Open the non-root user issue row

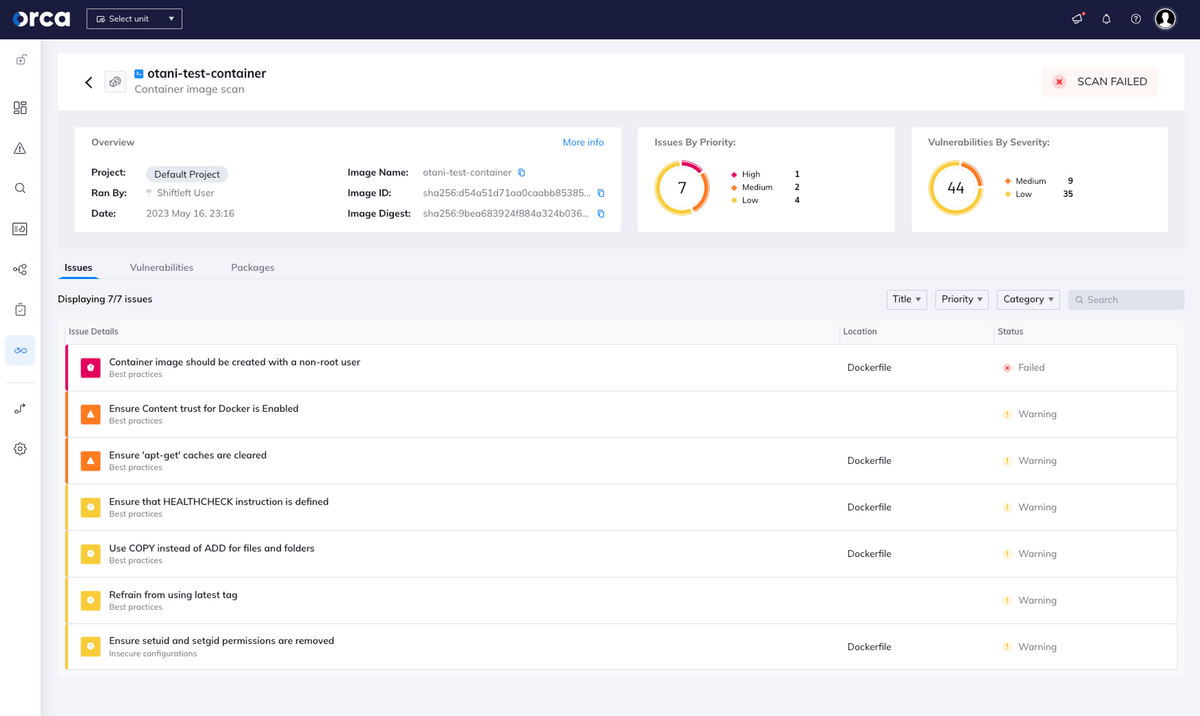[621, 367]
